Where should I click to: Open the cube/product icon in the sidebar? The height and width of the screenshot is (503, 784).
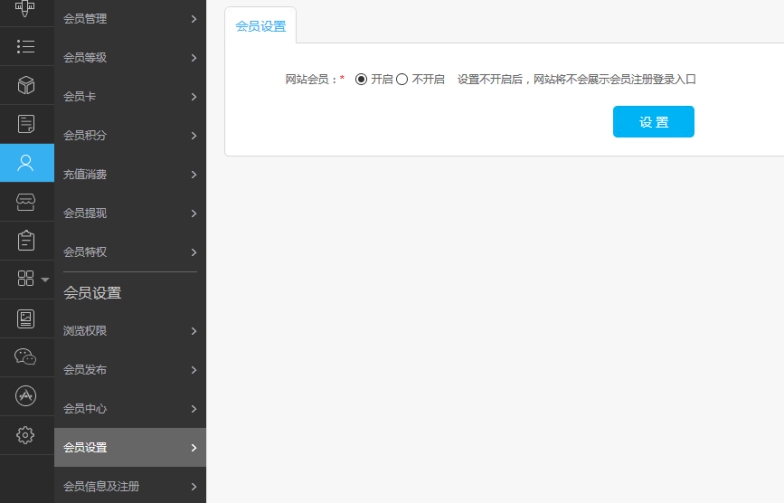pos(26,85)
